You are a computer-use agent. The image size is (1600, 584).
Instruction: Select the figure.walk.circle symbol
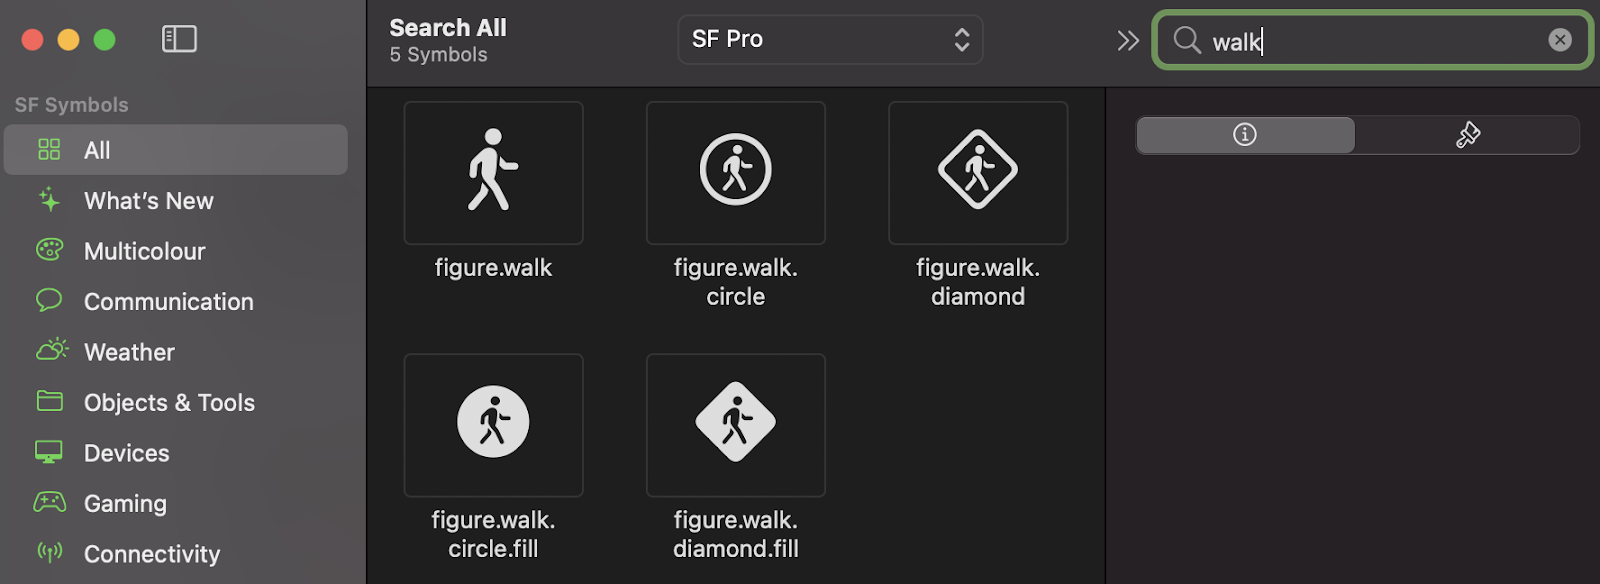click(736, 172)
